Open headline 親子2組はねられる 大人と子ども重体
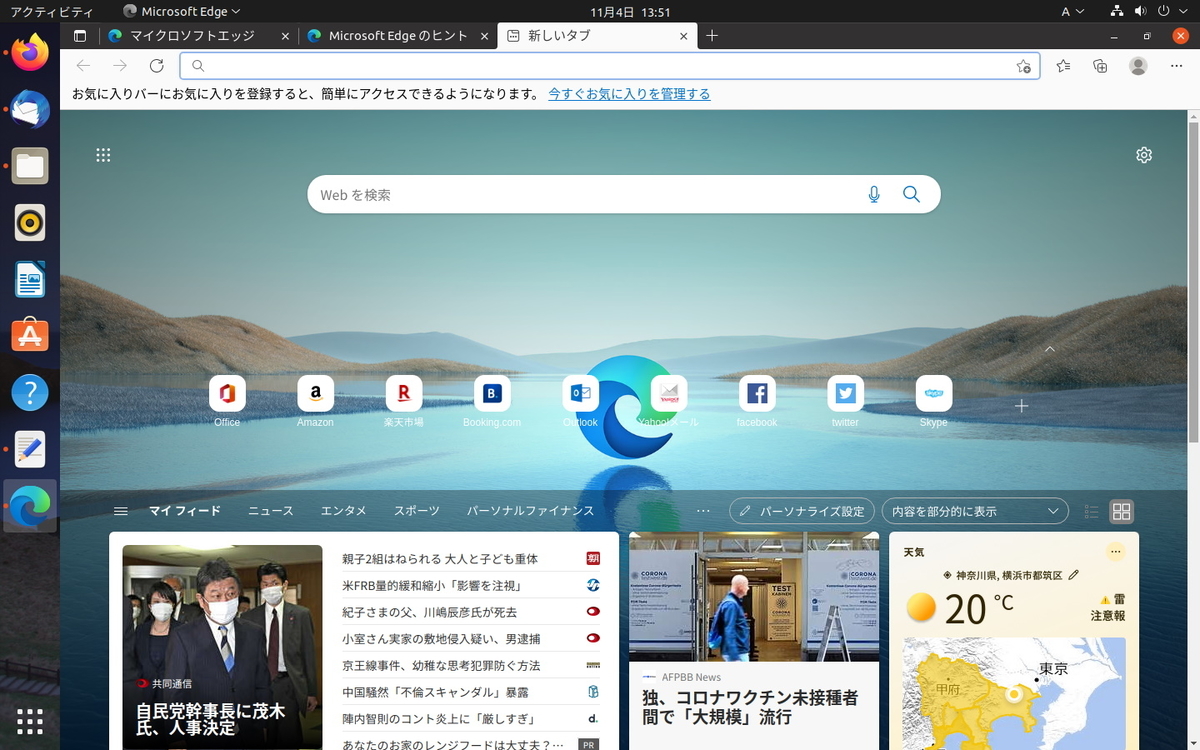This screenshot has height=750, width=1200. 440,559
